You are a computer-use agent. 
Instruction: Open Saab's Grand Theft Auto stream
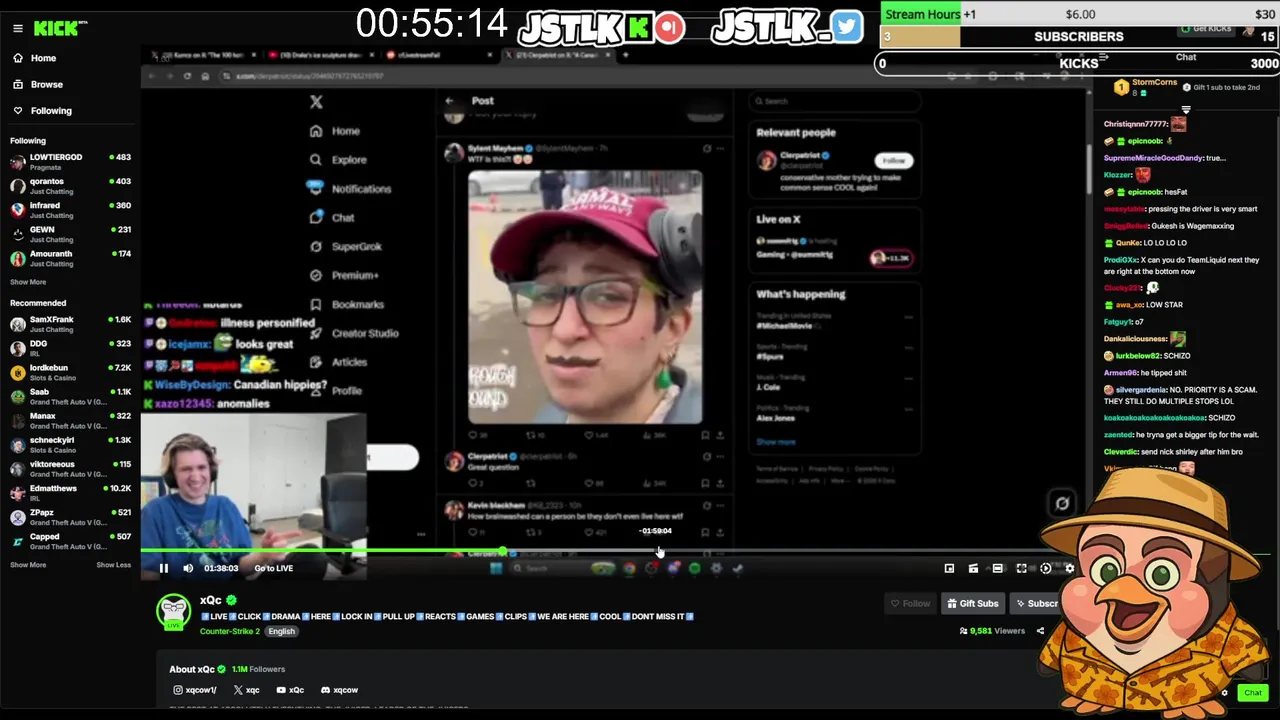(x=70, y=396)
